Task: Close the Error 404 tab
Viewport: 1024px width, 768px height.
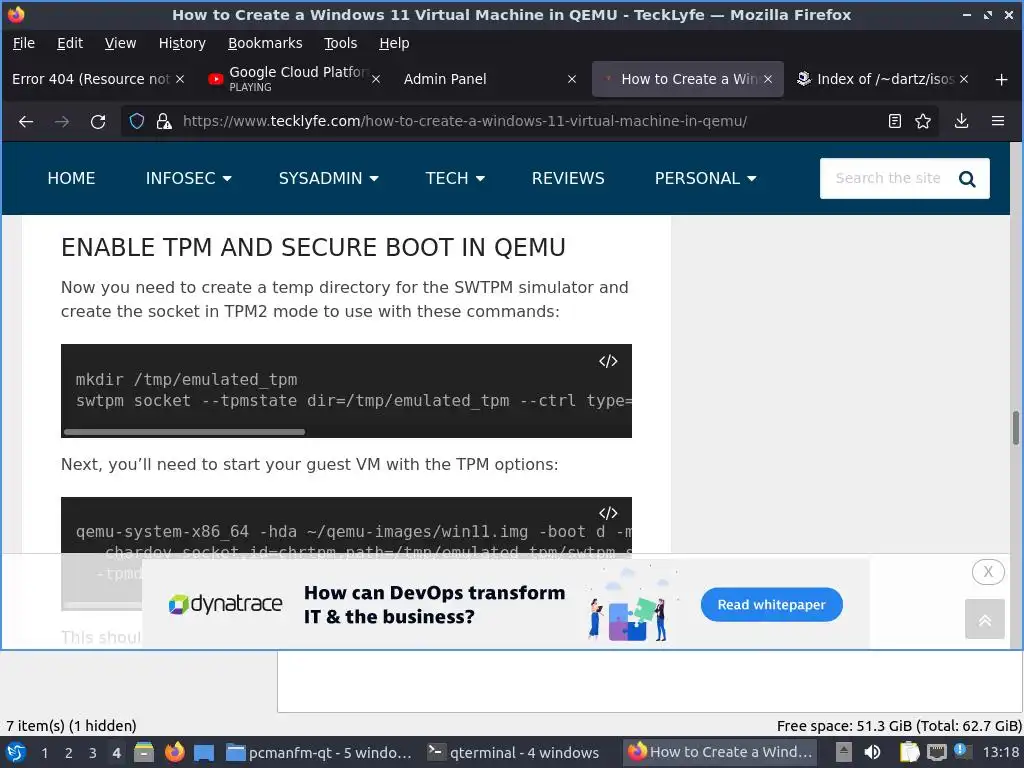Action: (x=180, y=79)
